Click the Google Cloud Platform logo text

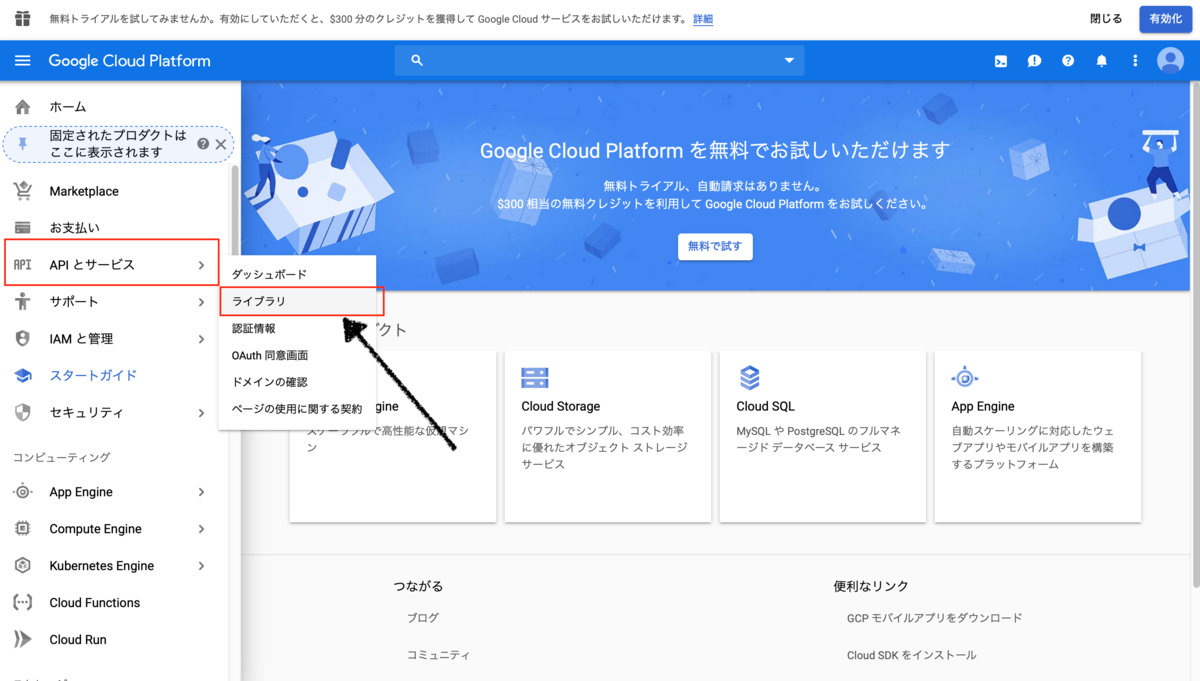tap(130, 61)
